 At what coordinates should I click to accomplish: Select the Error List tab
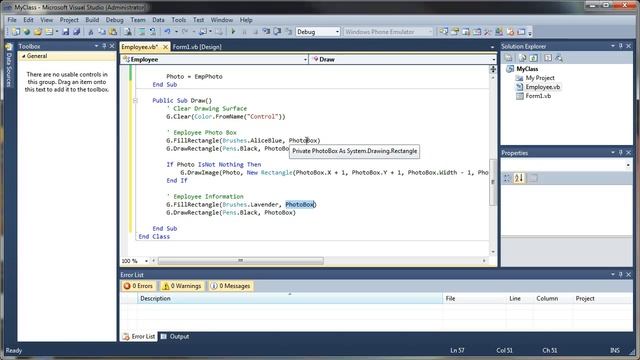coord(139,337)
